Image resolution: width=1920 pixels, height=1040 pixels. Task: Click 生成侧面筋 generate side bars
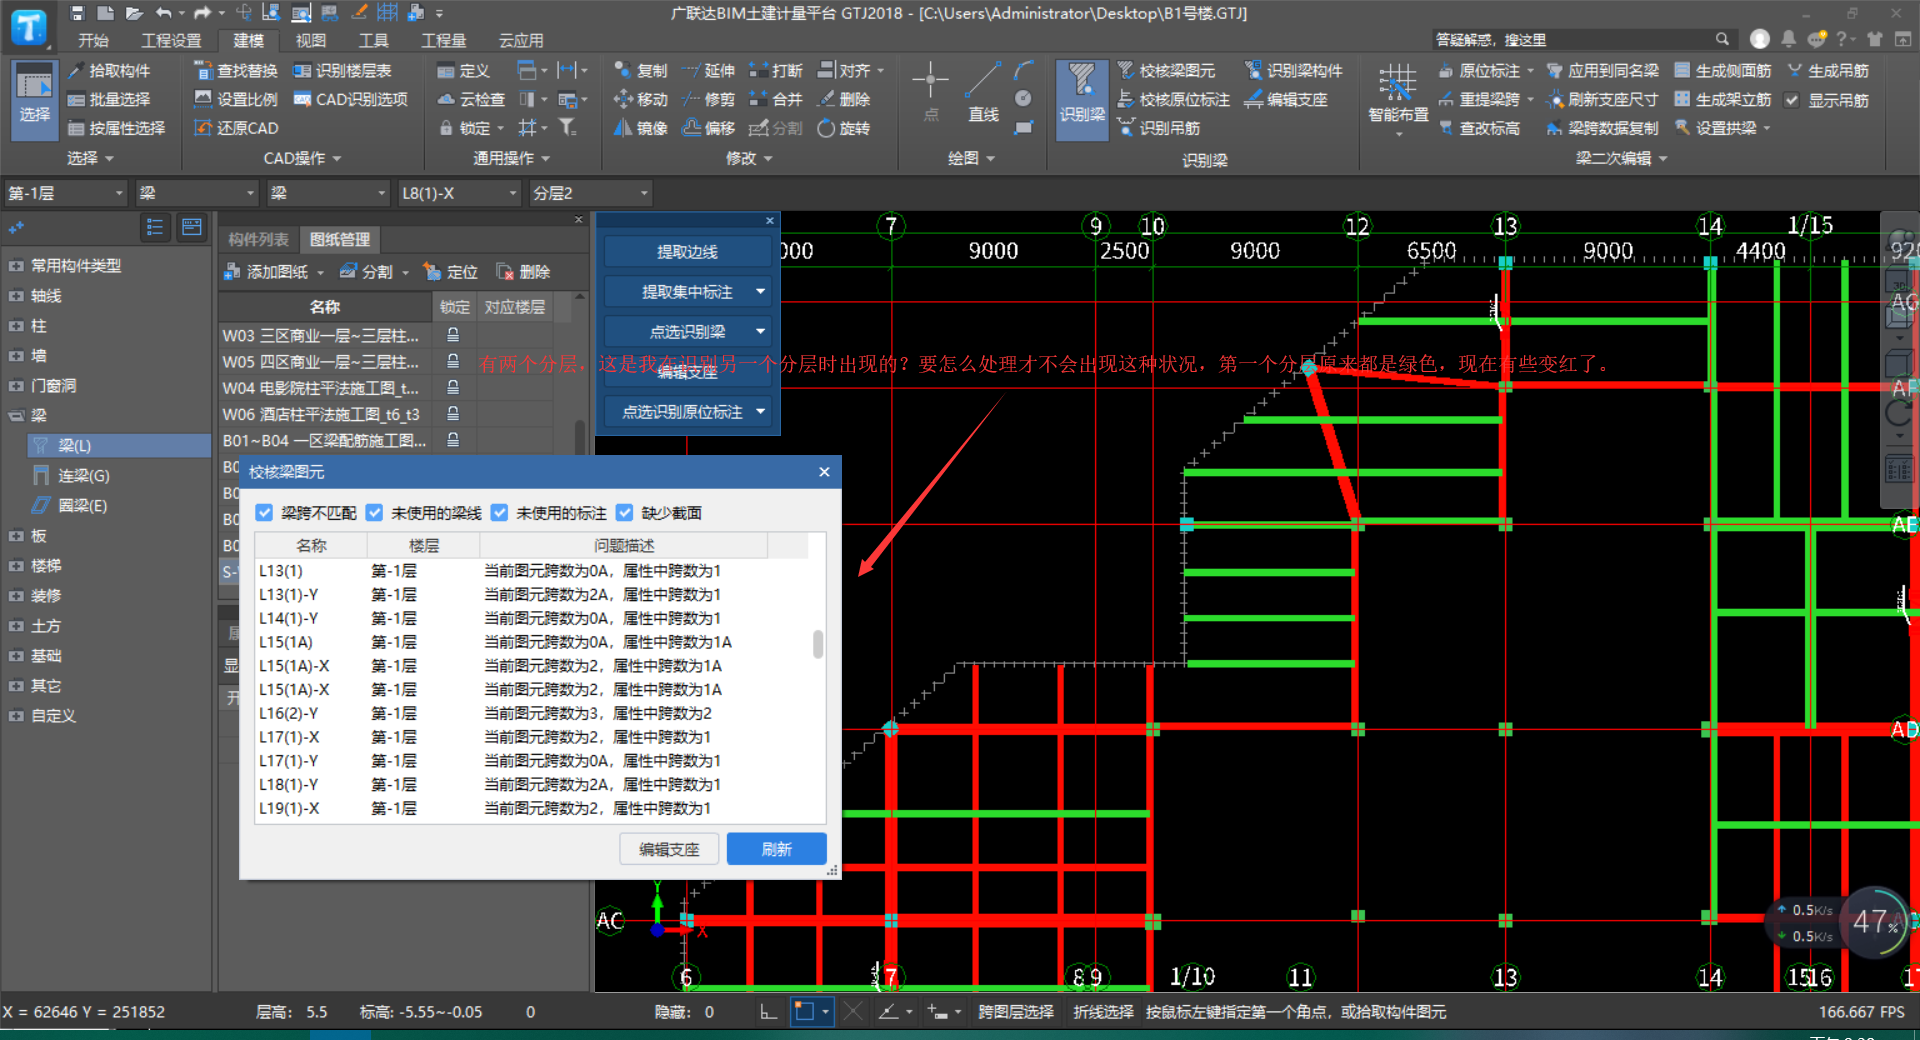(x=1723, y=71)
